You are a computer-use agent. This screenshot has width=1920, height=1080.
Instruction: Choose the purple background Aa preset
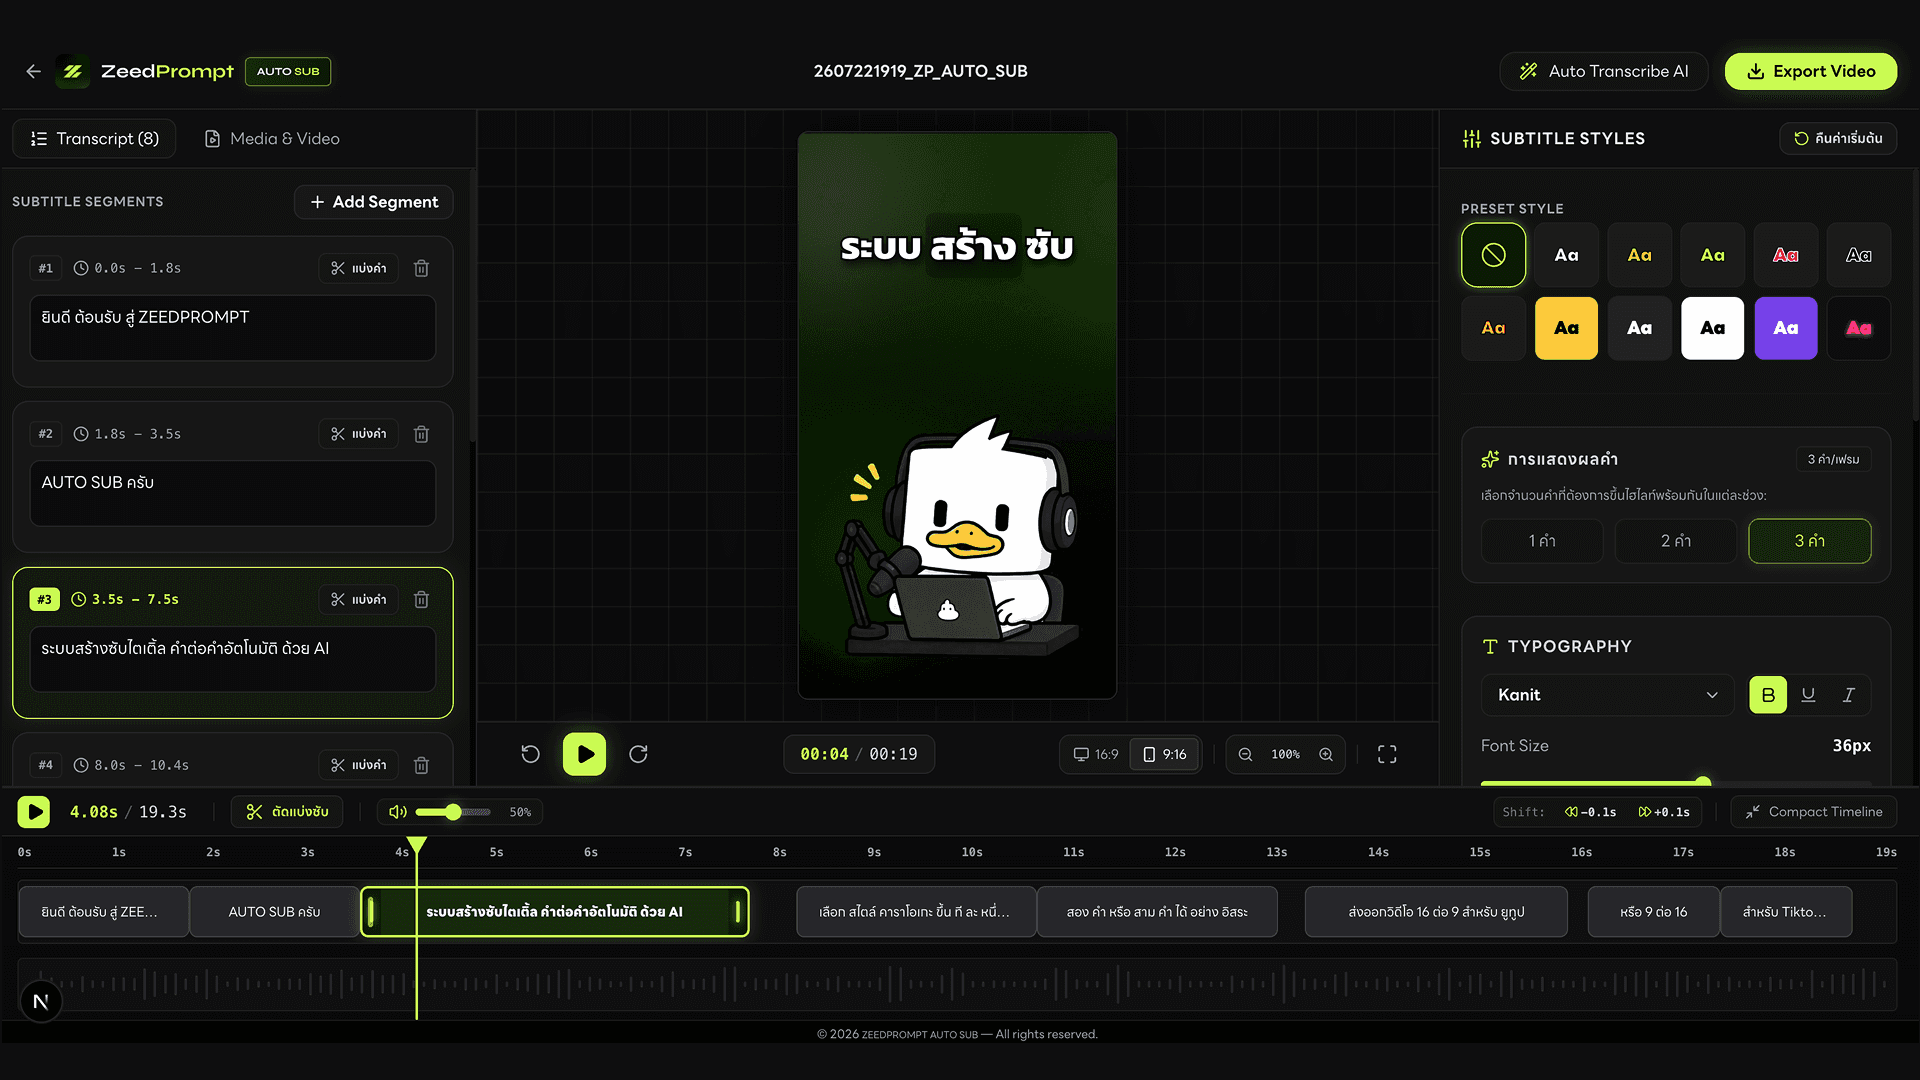[x=1785, y=328]
